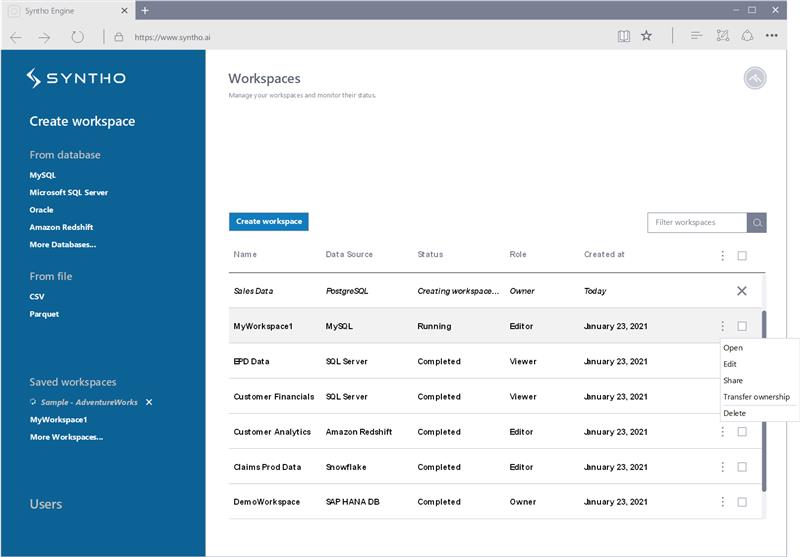The image size is (800, 557).
Task: Add page to favorites with the star icon
Action: pyautogui.click(x=646, y=36)
